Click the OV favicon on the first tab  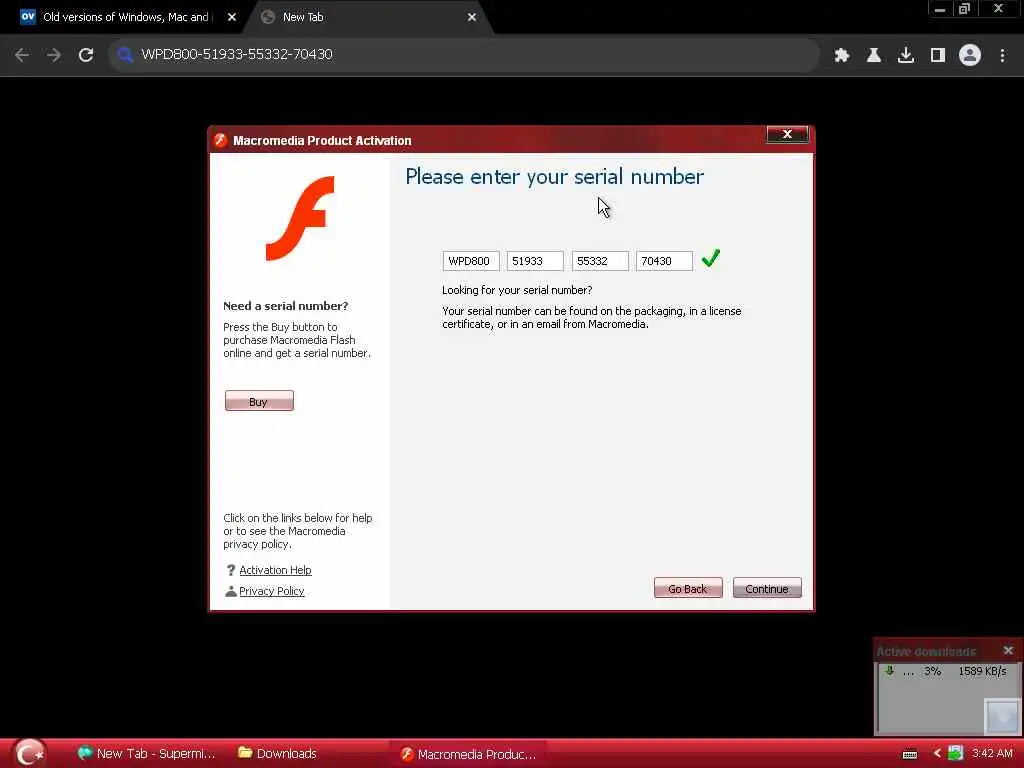(x=27, y=16)
